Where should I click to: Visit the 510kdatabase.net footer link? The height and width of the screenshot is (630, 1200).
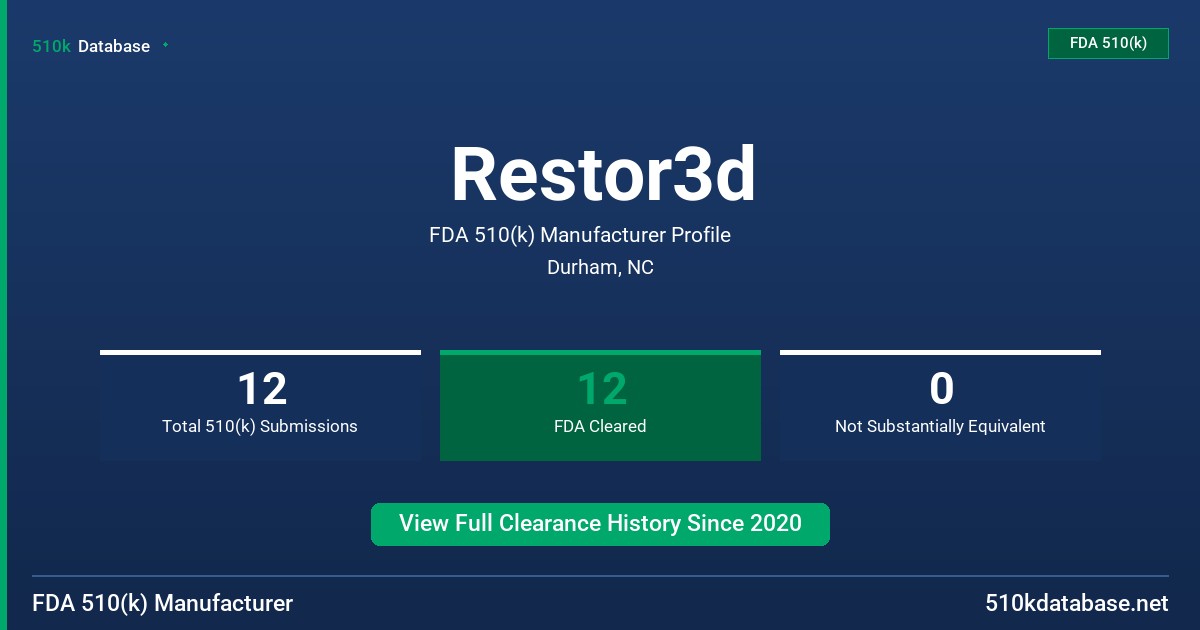coord(1077,604)
